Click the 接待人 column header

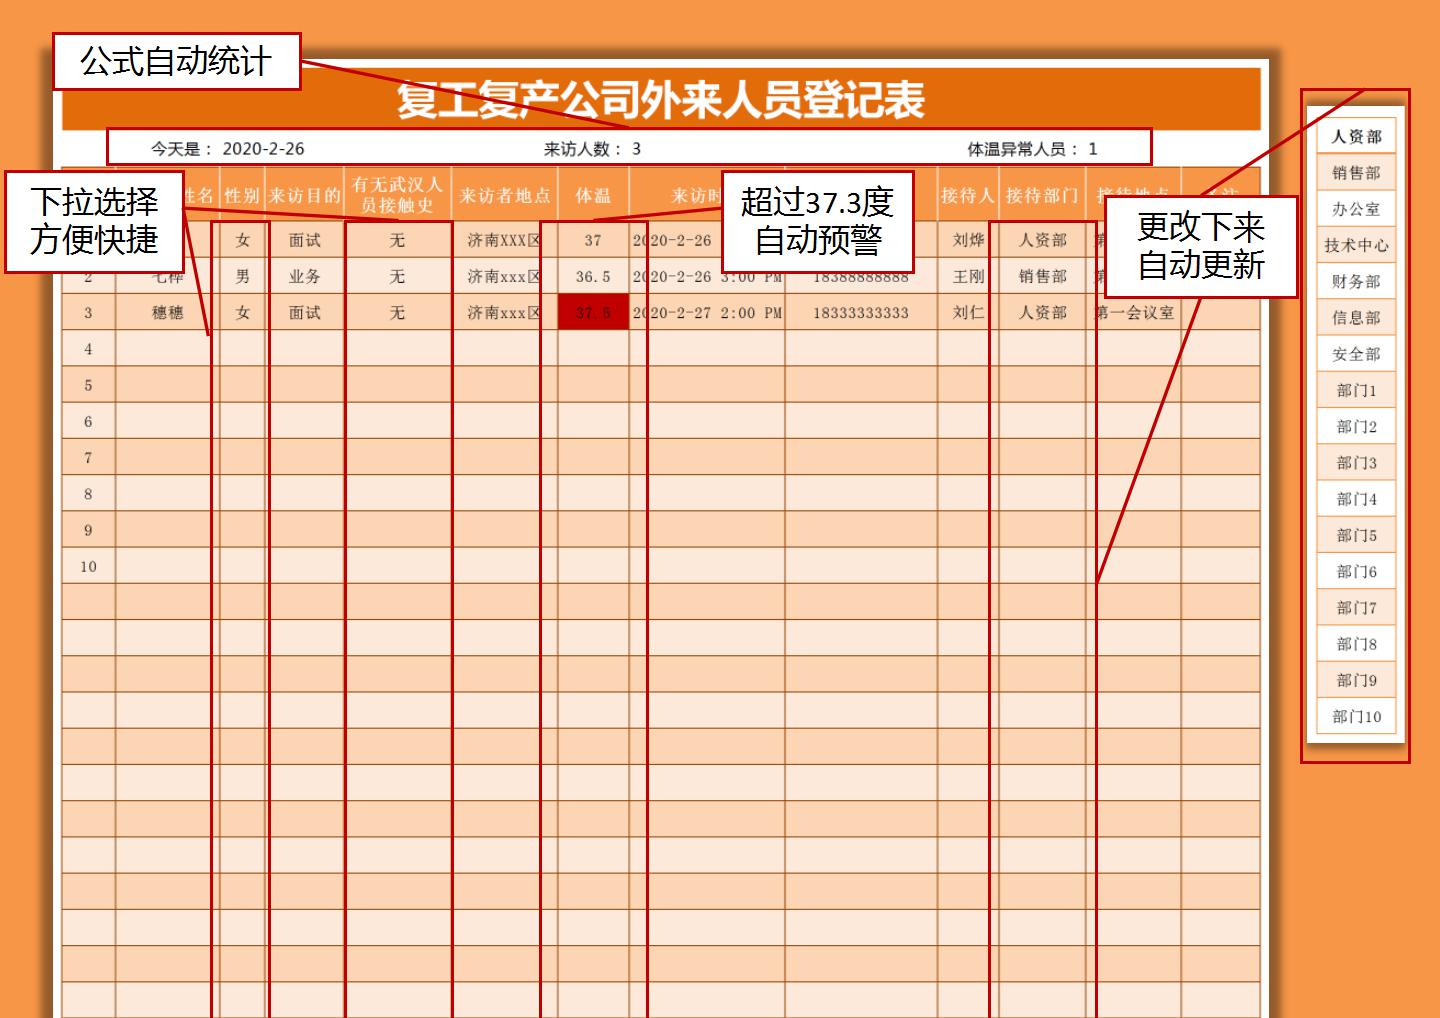tap(967, 196)
